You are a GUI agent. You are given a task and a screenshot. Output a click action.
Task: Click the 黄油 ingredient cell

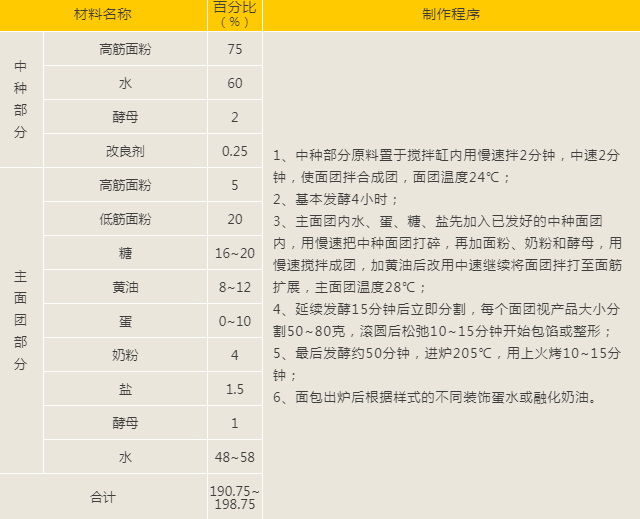coord(125,287)
